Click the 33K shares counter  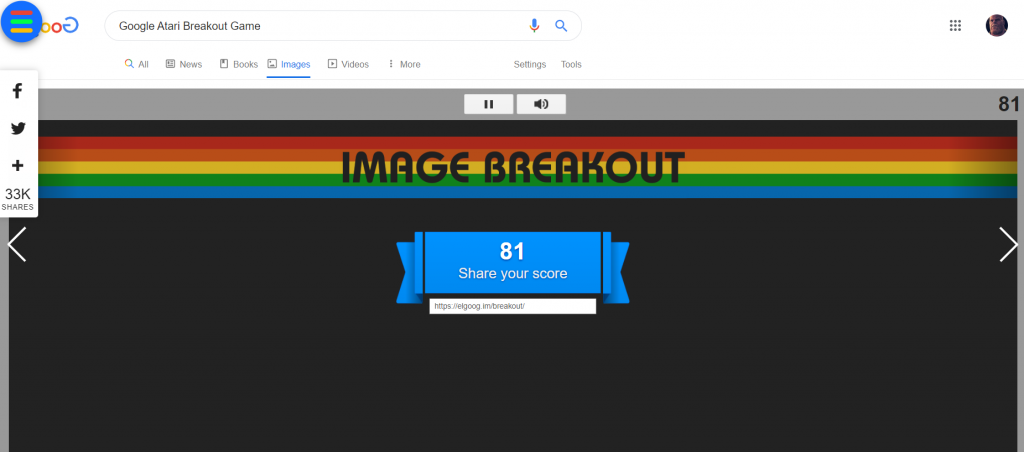pos(18,199)
